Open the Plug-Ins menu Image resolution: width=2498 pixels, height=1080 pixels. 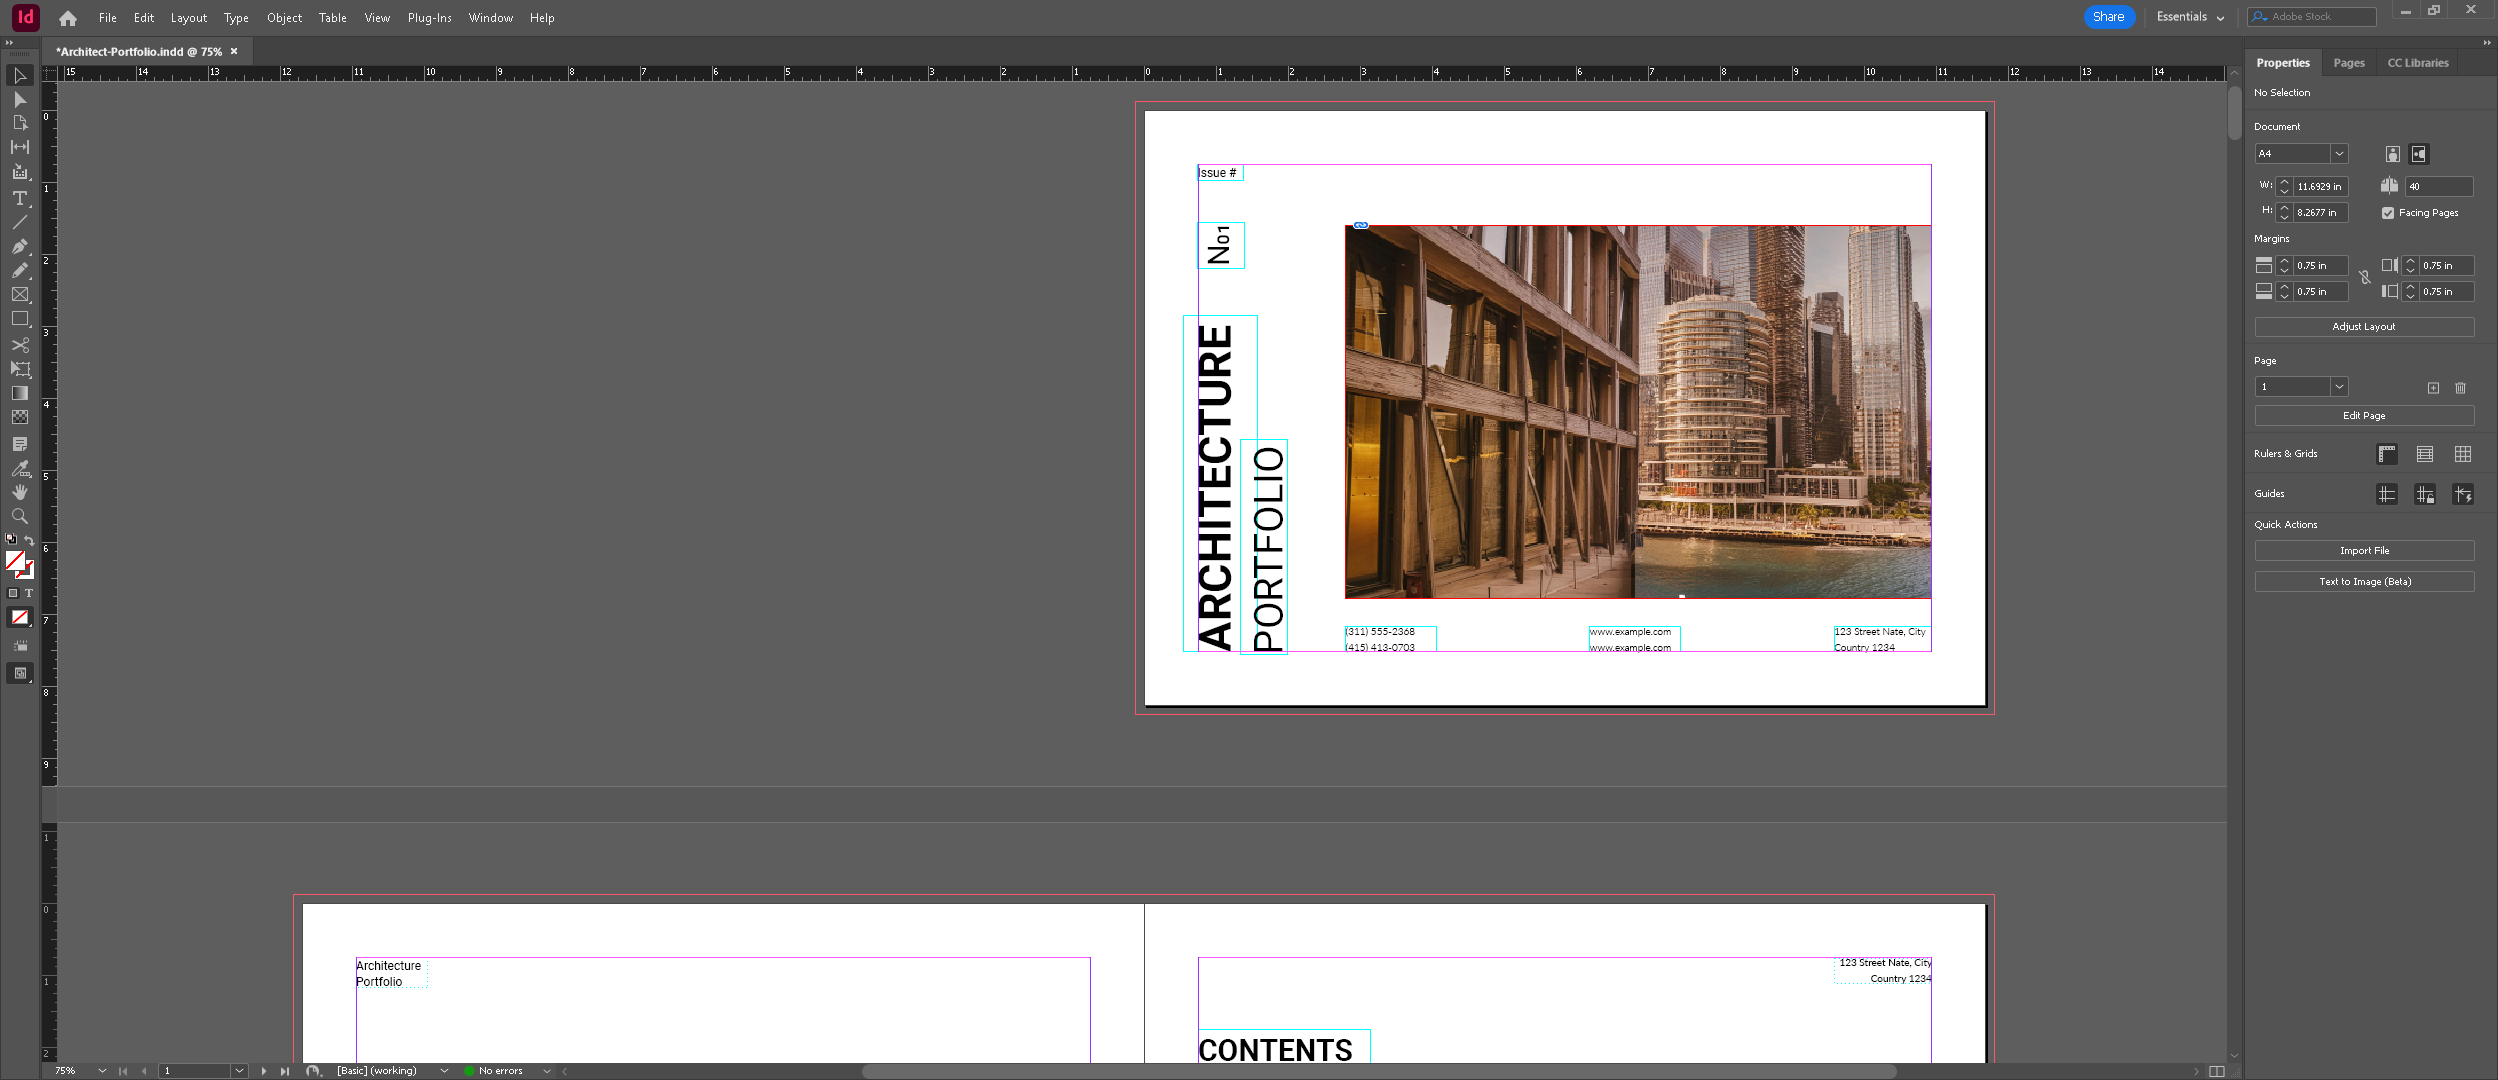tap(429, 18)
